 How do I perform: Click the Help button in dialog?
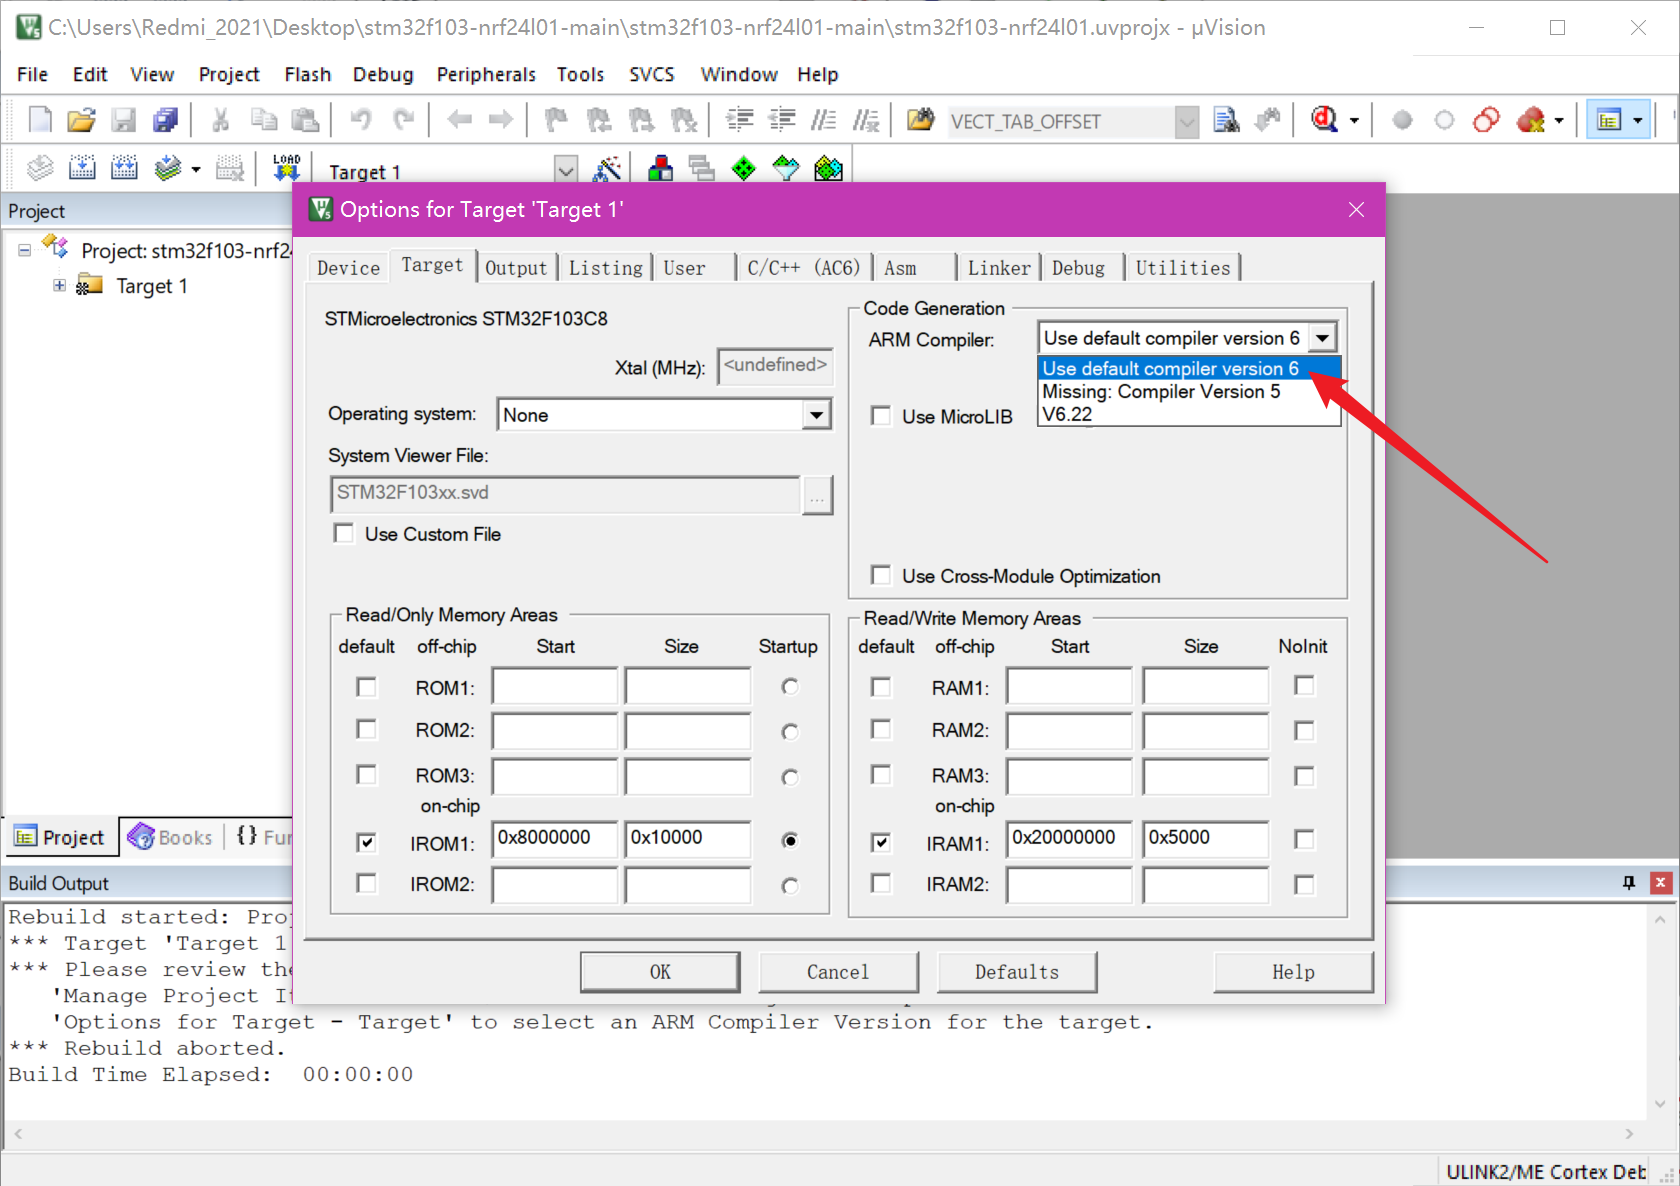tap(1293, 972)
